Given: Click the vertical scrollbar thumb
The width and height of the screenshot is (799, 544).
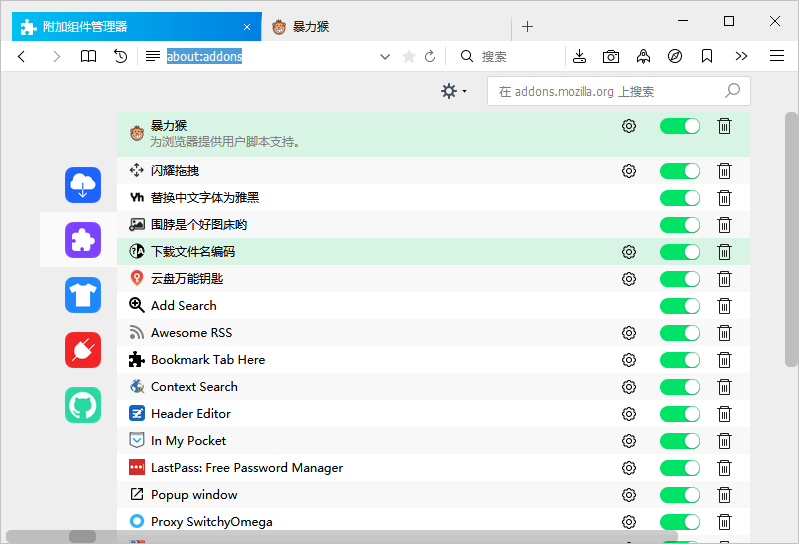Looking at the screenshot, I should click(x=791, y=239).
